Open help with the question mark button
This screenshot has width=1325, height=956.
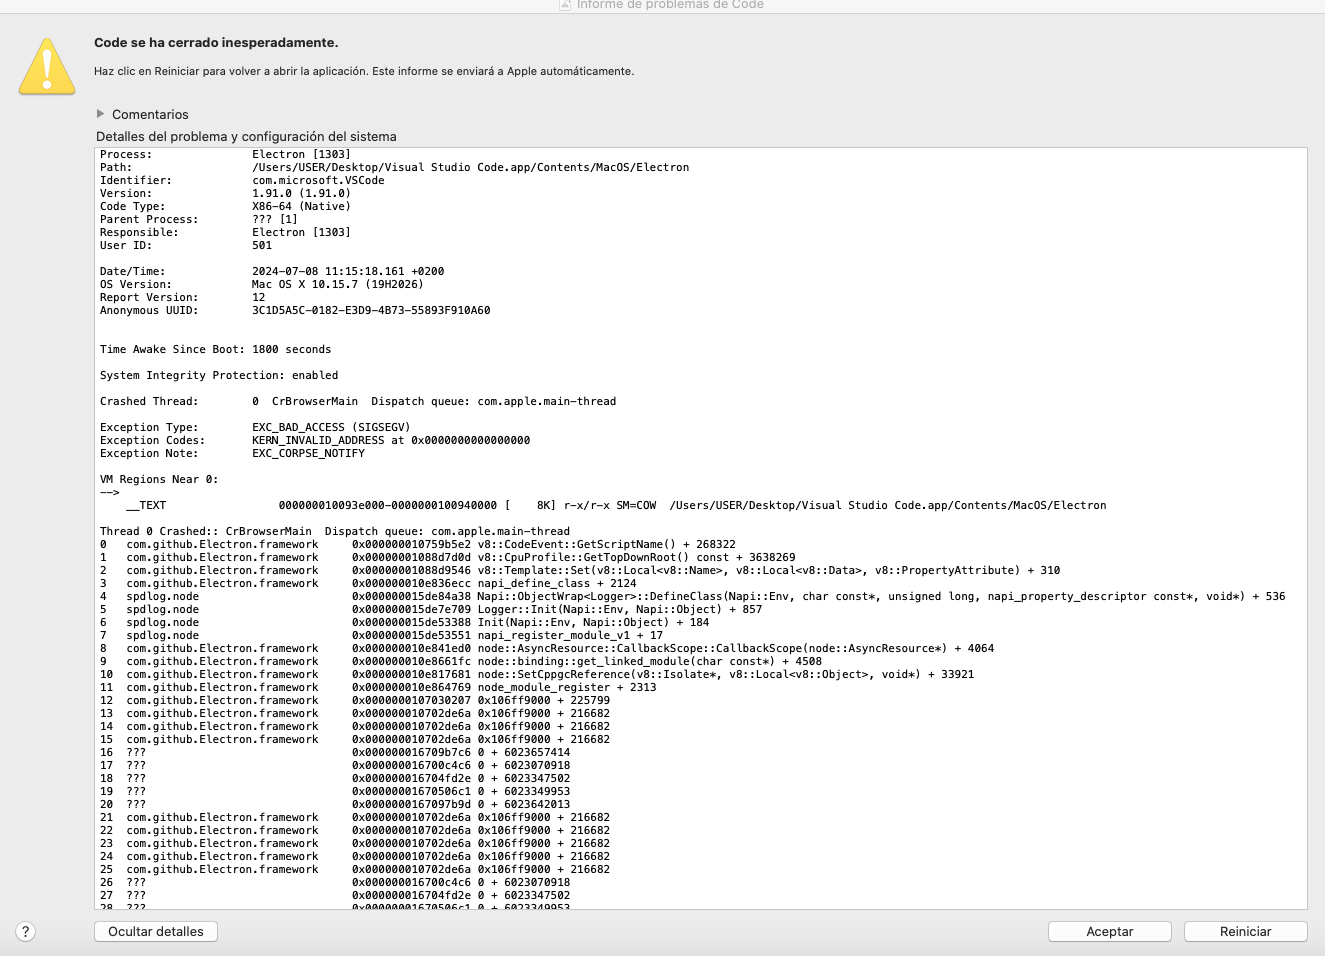click(x=26, y=931)
